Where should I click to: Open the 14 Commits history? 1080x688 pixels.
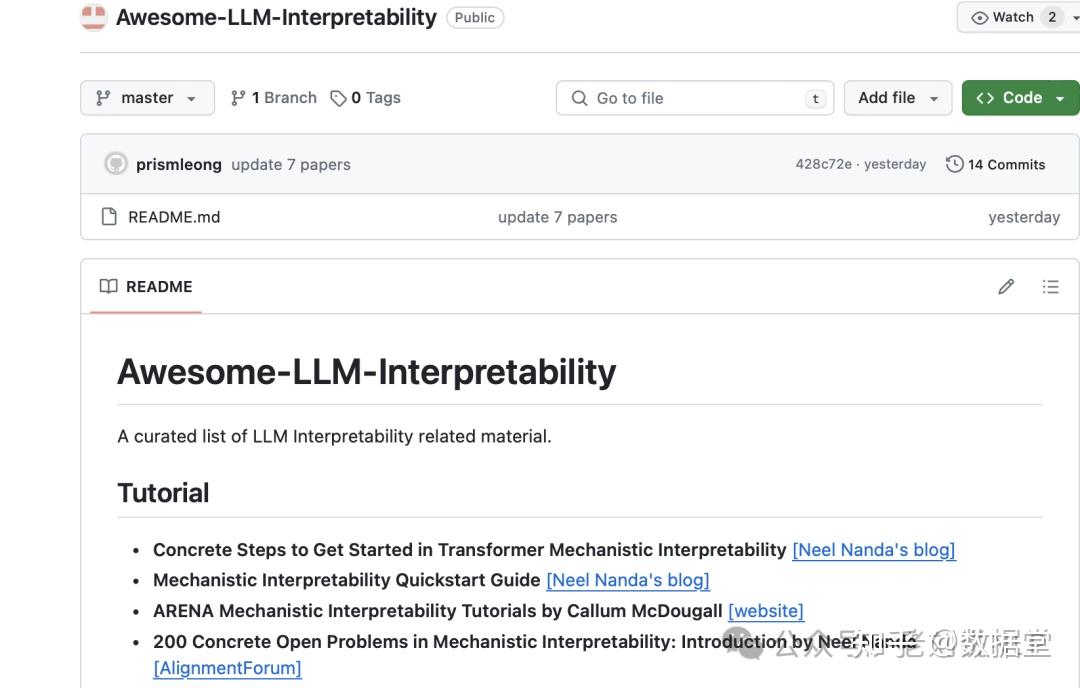click(x=995, y=164)
